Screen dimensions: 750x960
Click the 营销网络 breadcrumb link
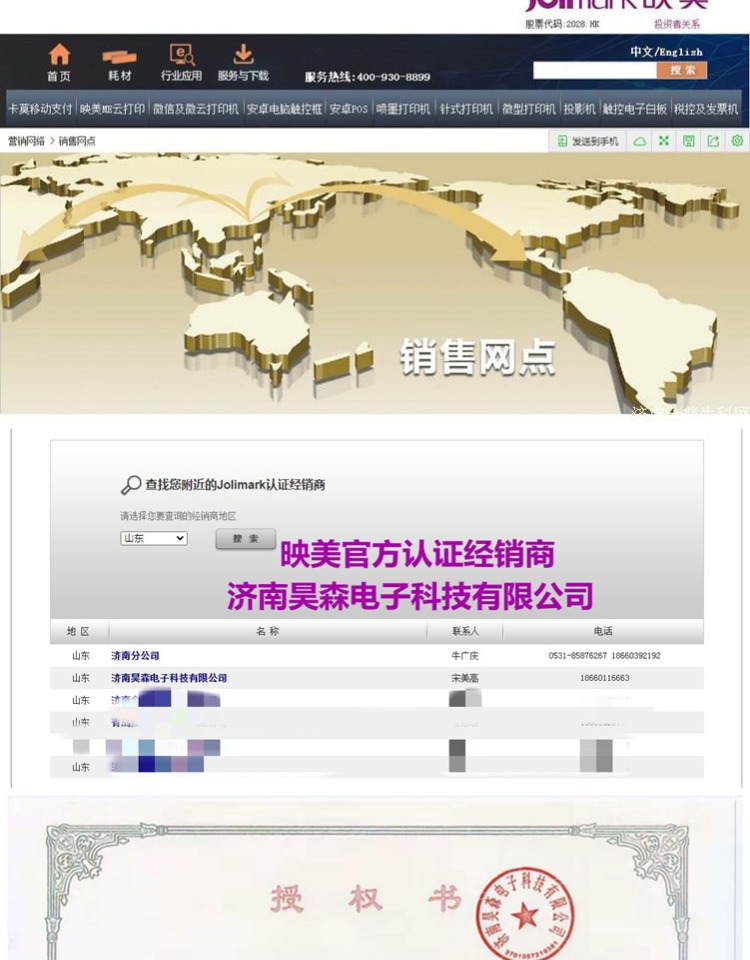[x=26, y=141]
